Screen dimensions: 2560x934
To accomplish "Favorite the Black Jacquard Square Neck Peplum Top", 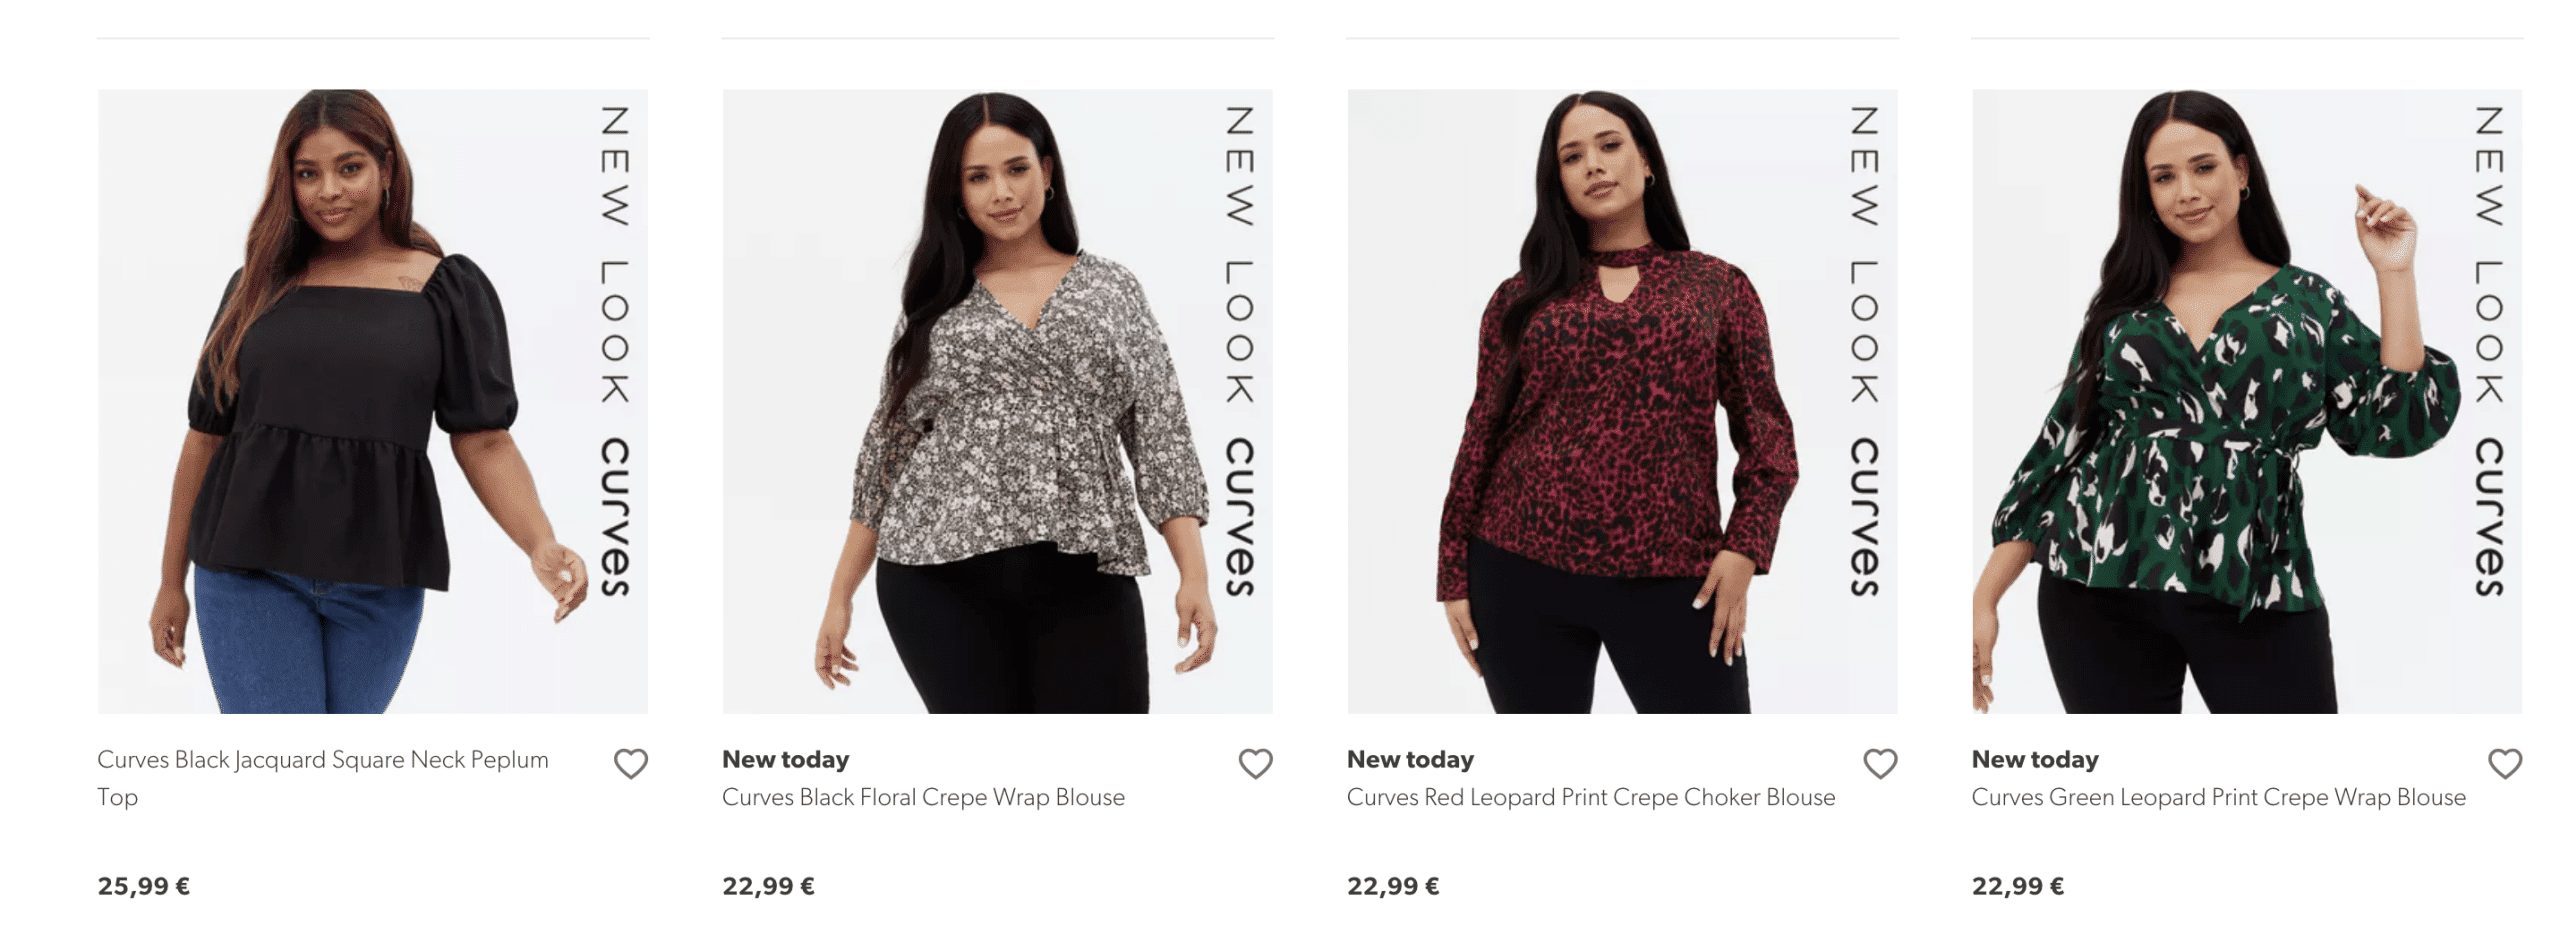I will pos(630,764).
